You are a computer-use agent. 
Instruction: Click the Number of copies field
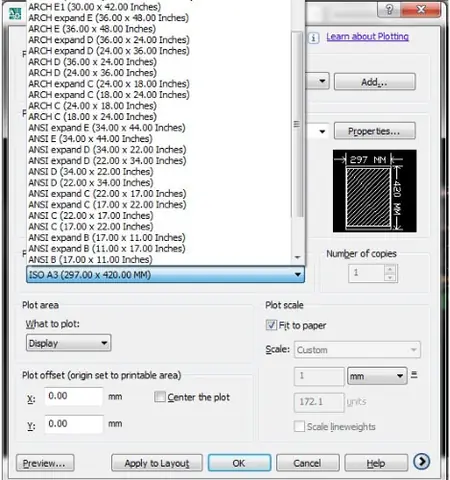pos(367,273)
